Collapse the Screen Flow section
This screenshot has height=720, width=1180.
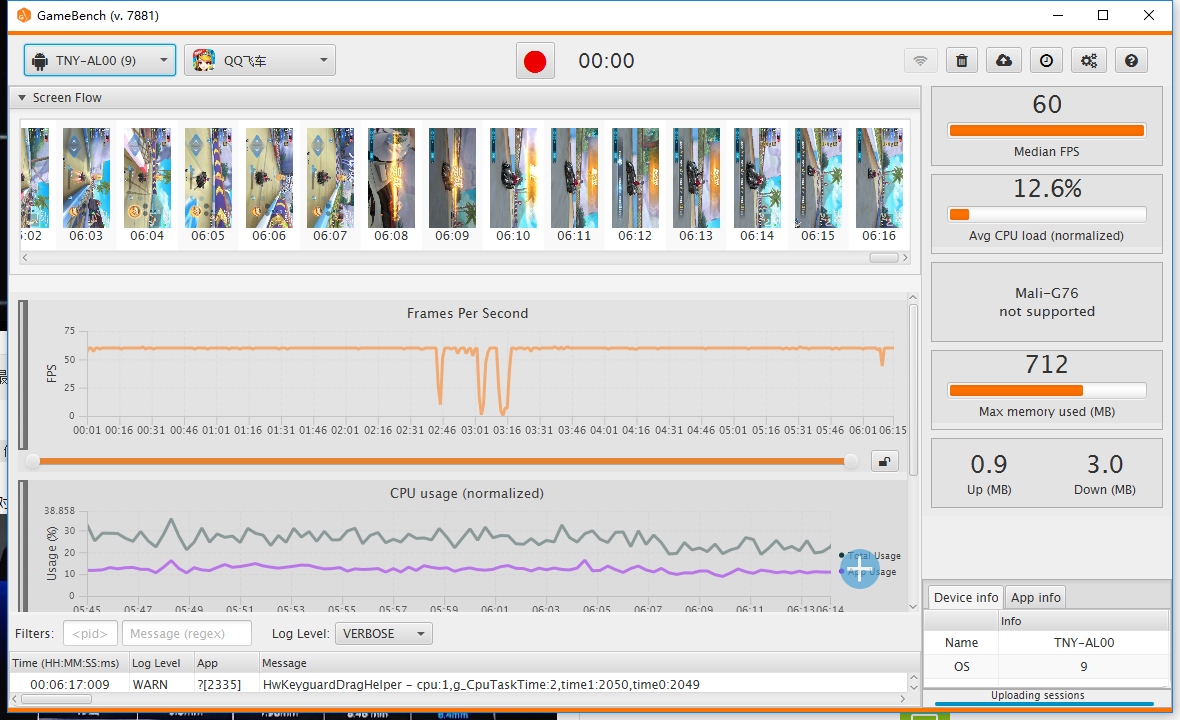(22, 98)
